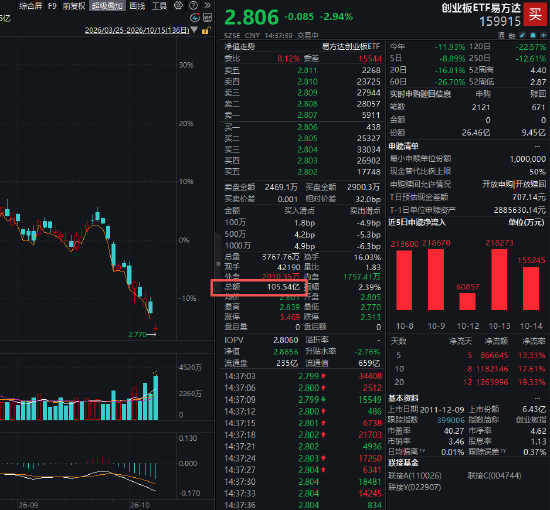Click the bell alert icon
The height and width of the screenshot is (510, 550).
[533, 35]
